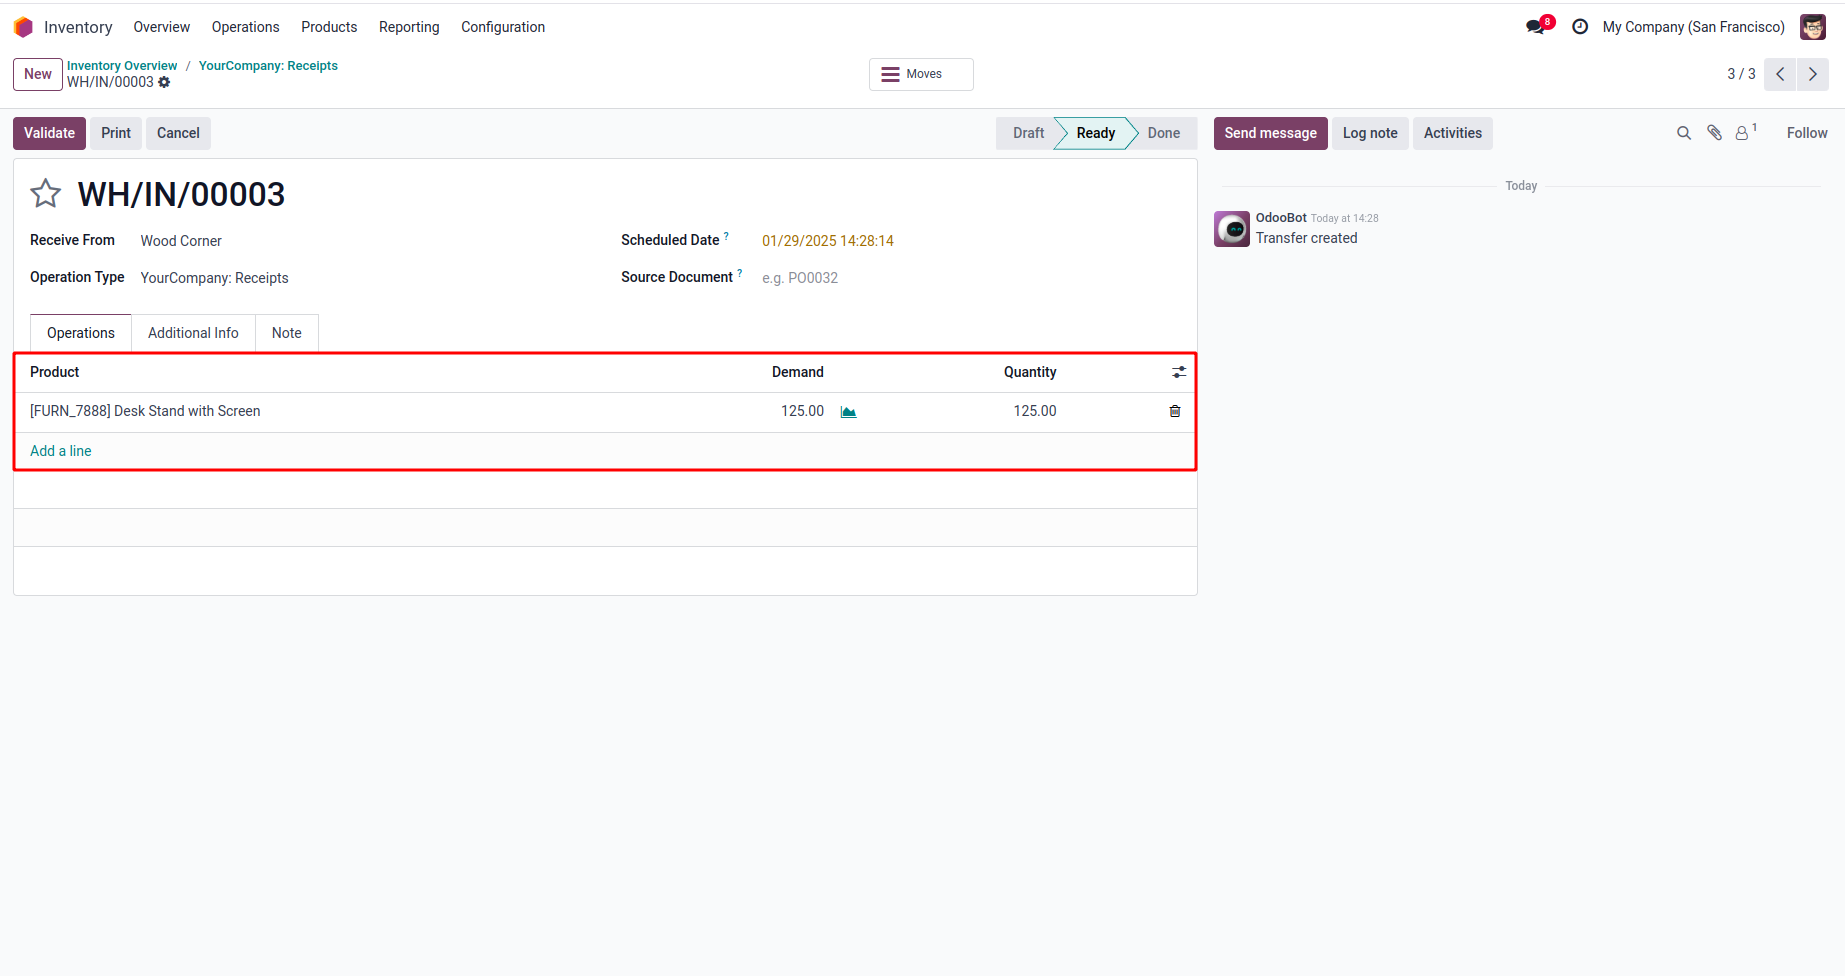The width and height of the screenshot is (1845, 976).
Task: Set status to Done in status bar
Action: [x=1163, y=133]
